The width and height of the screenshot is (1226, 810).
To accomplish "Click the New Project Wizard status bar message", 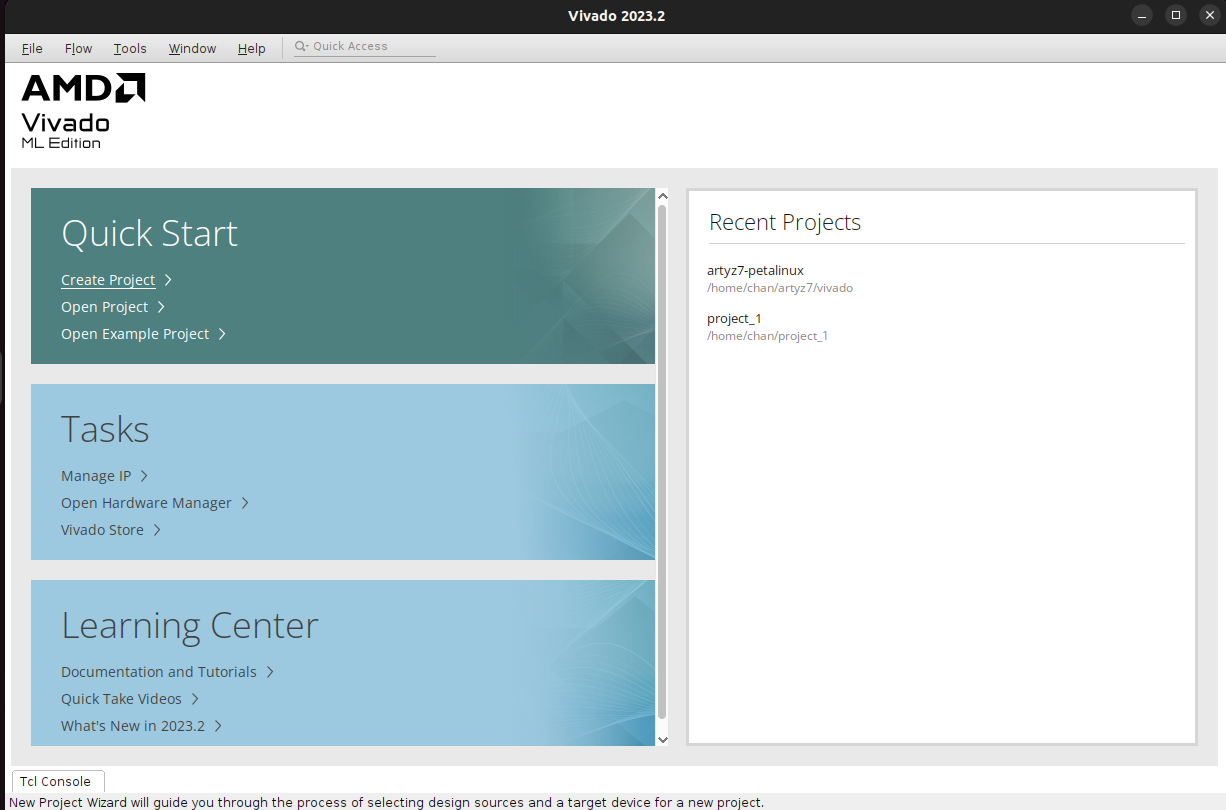I will [386, 802].
